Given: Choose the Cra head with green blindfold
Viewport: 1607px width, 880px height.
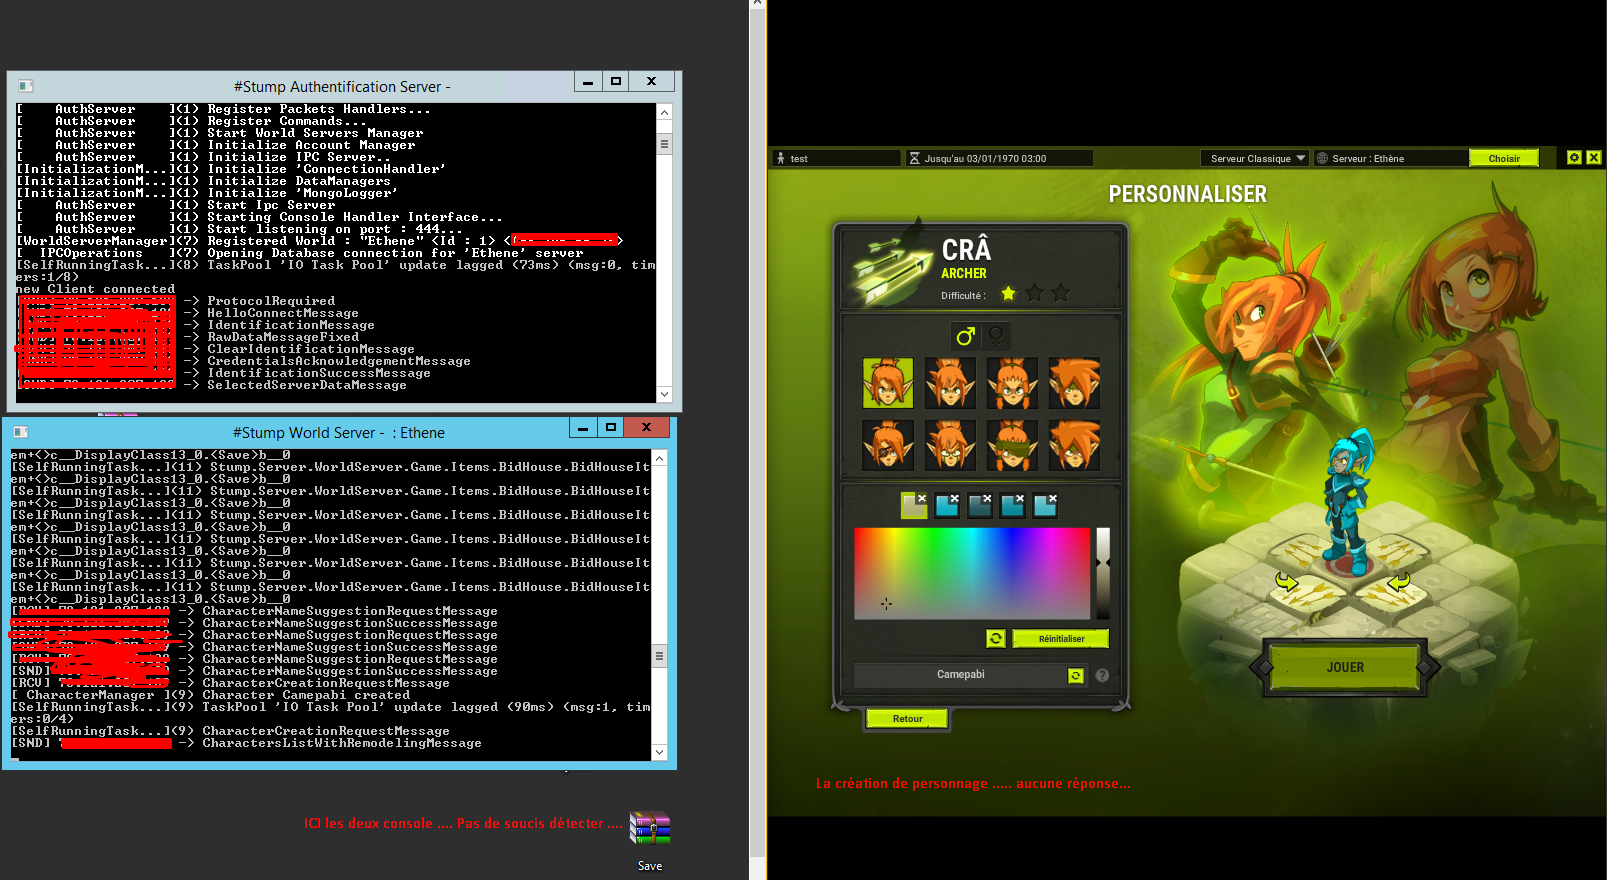Looking at the screenshot, I should tap(1012, 445).
